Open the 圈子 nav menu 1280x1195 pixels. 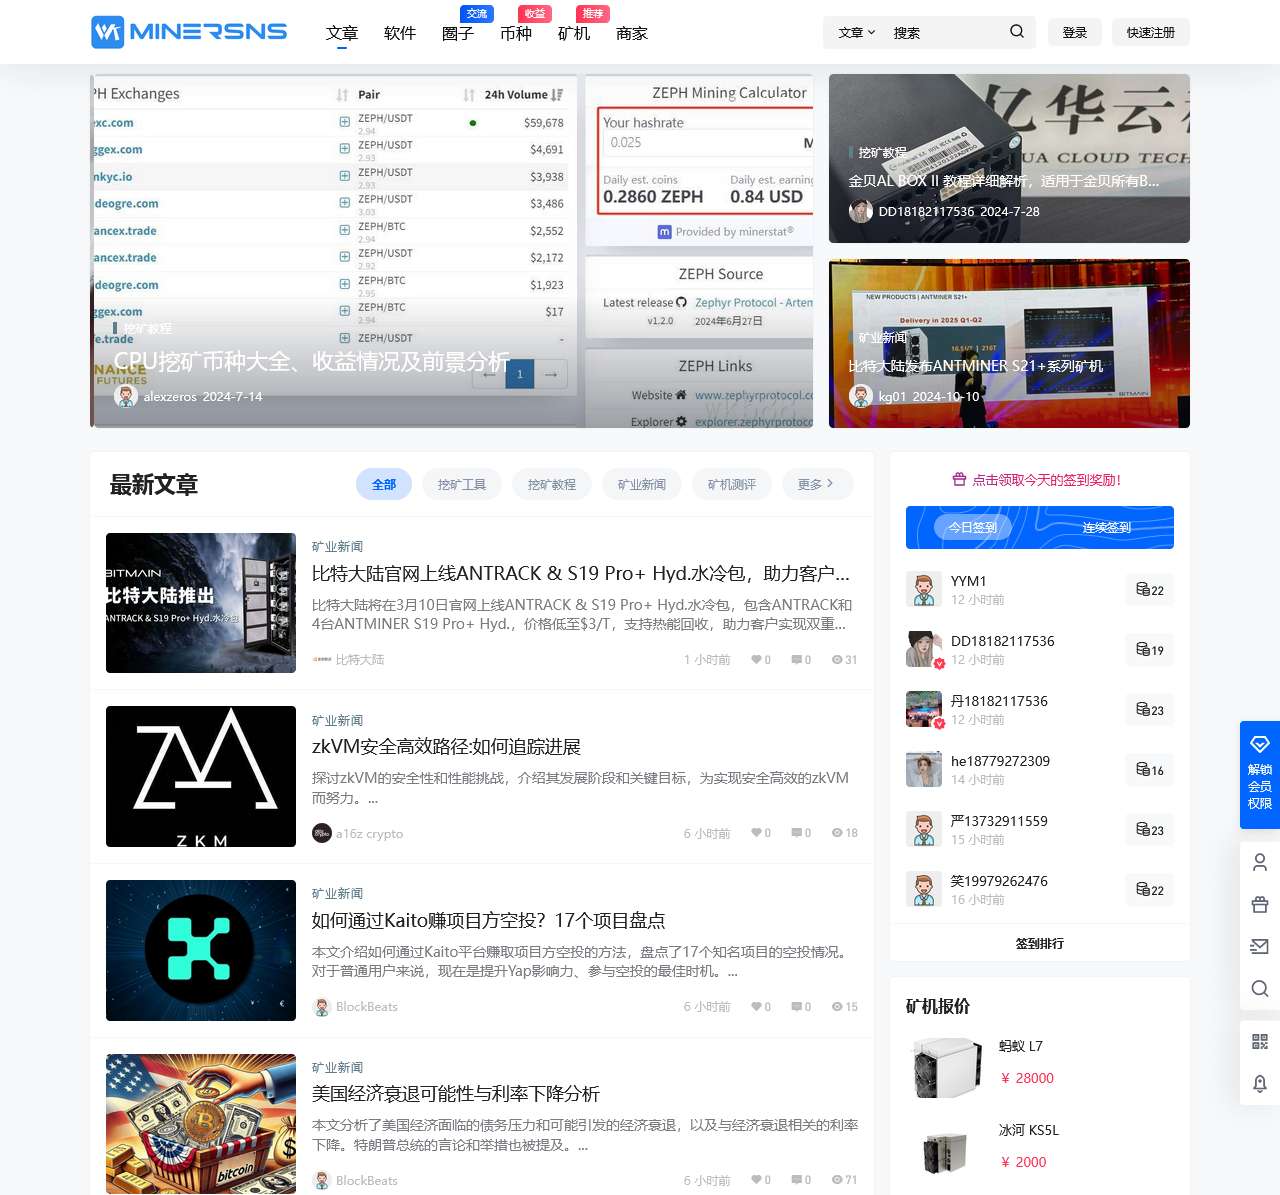458,33
